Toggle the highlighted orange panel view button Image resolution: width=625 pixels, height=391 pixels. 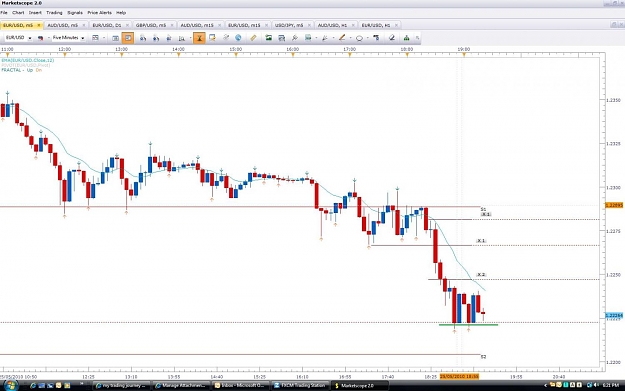[x=128, y=38]
